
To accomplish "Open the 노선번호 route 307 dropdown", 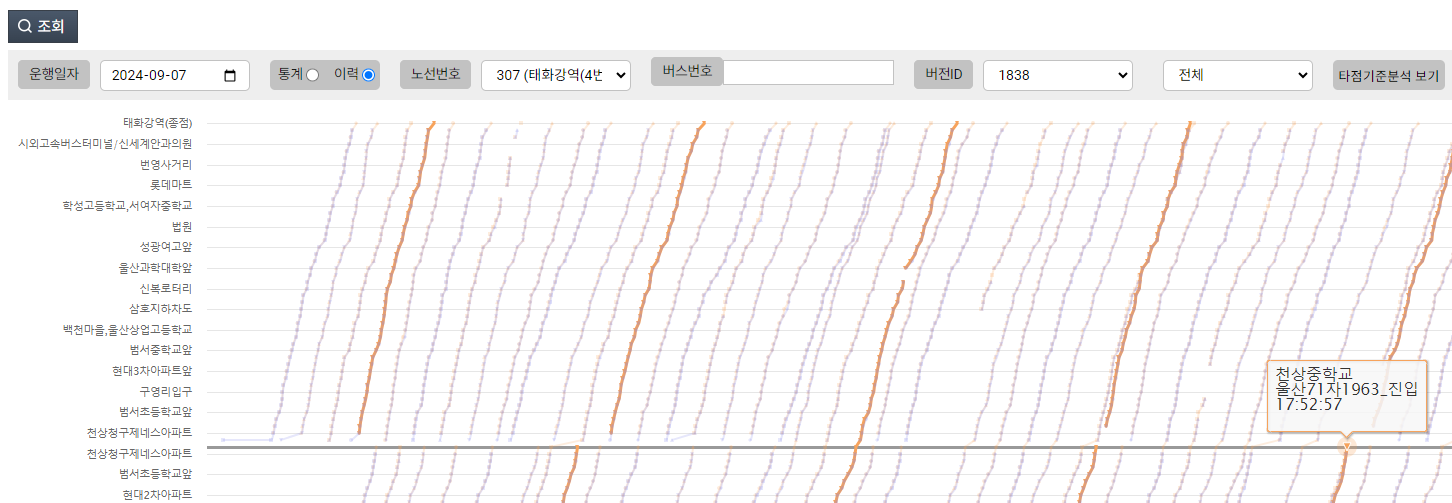I will (x=555, y=75).
